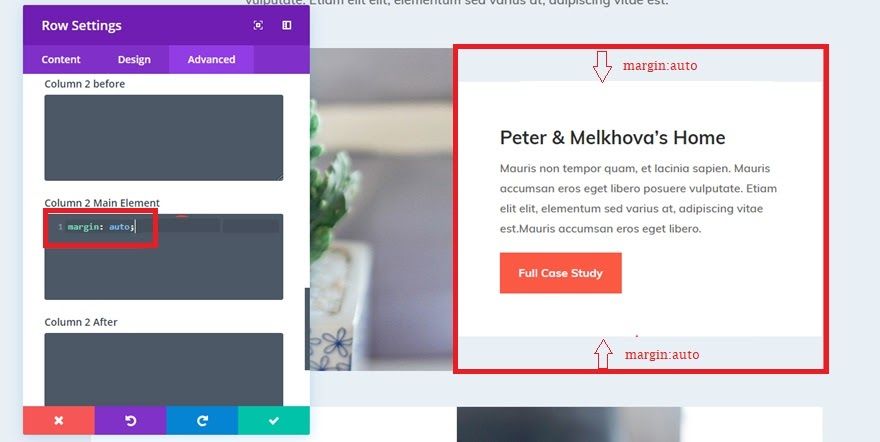Save changes with the green checkmark

point(274,420)
